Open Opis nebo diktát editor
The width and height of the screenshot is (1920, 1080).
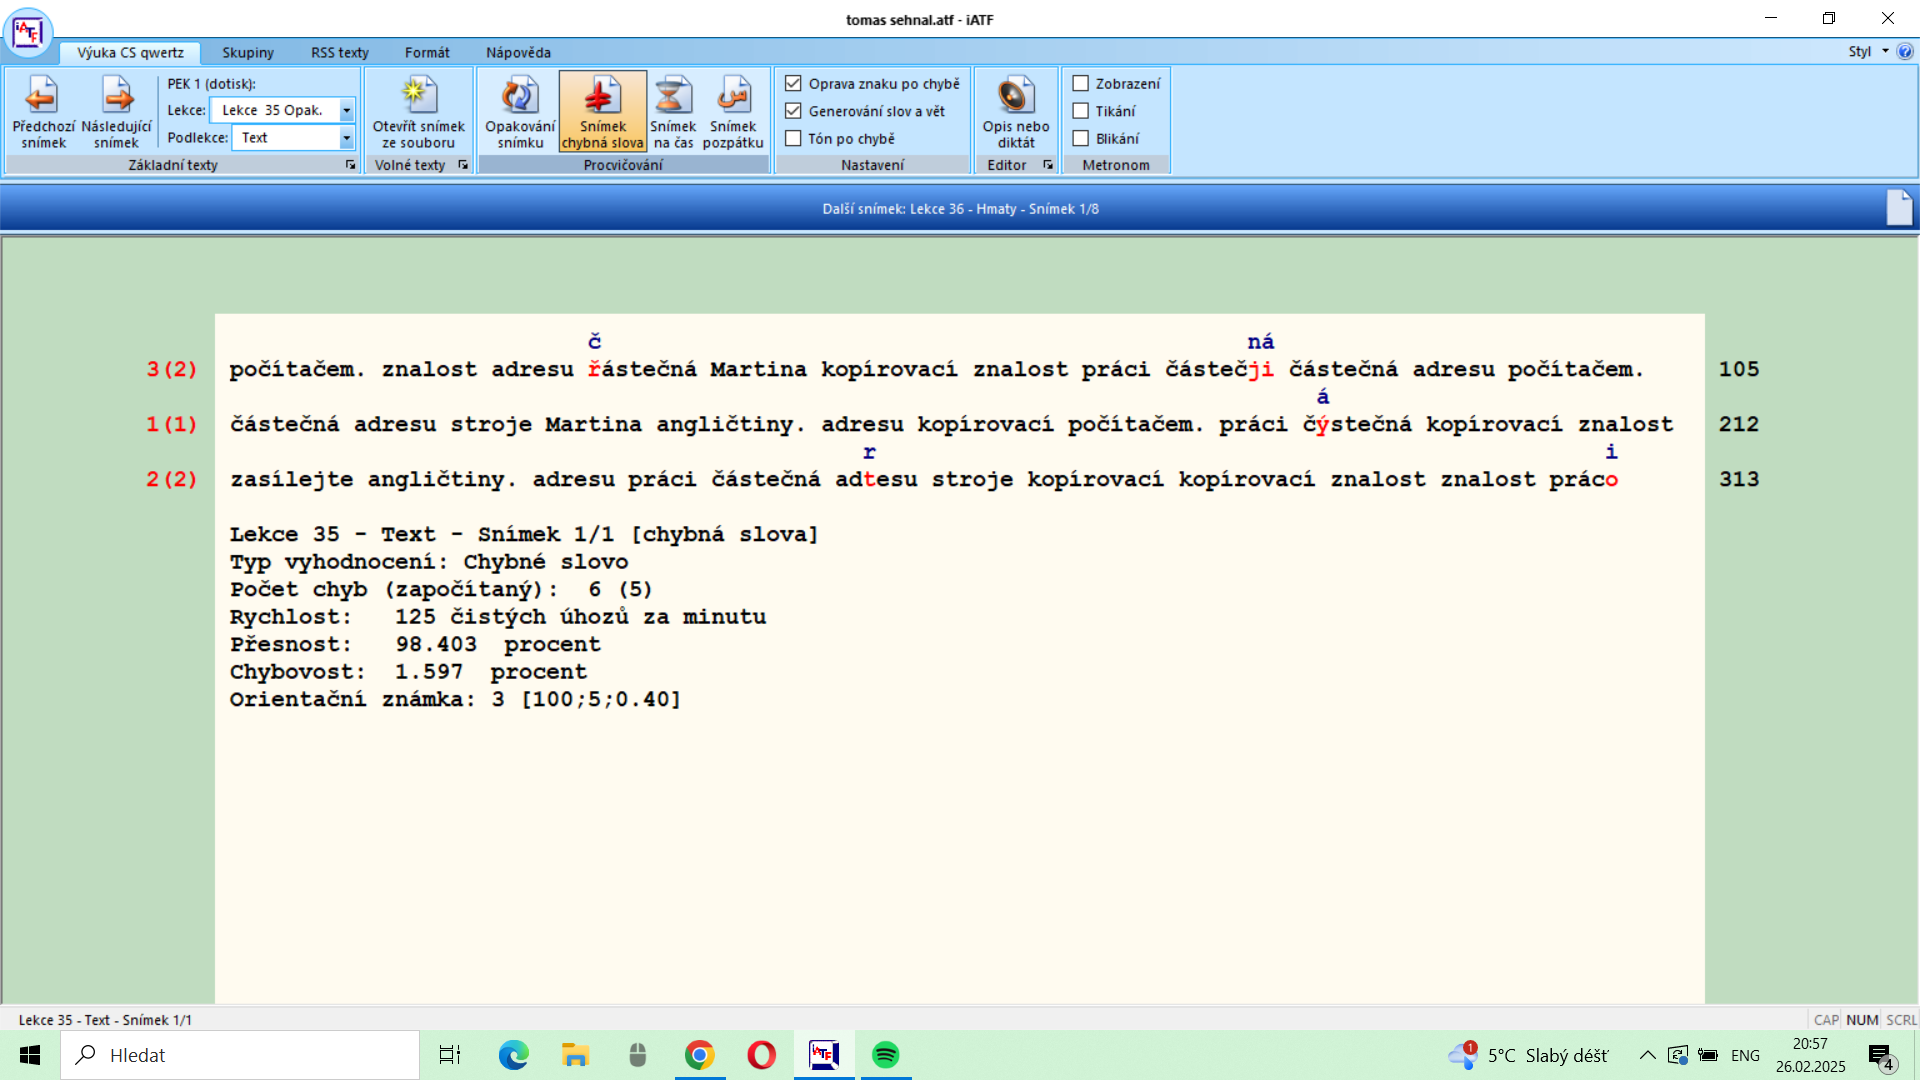click(x=1015, y=112)
